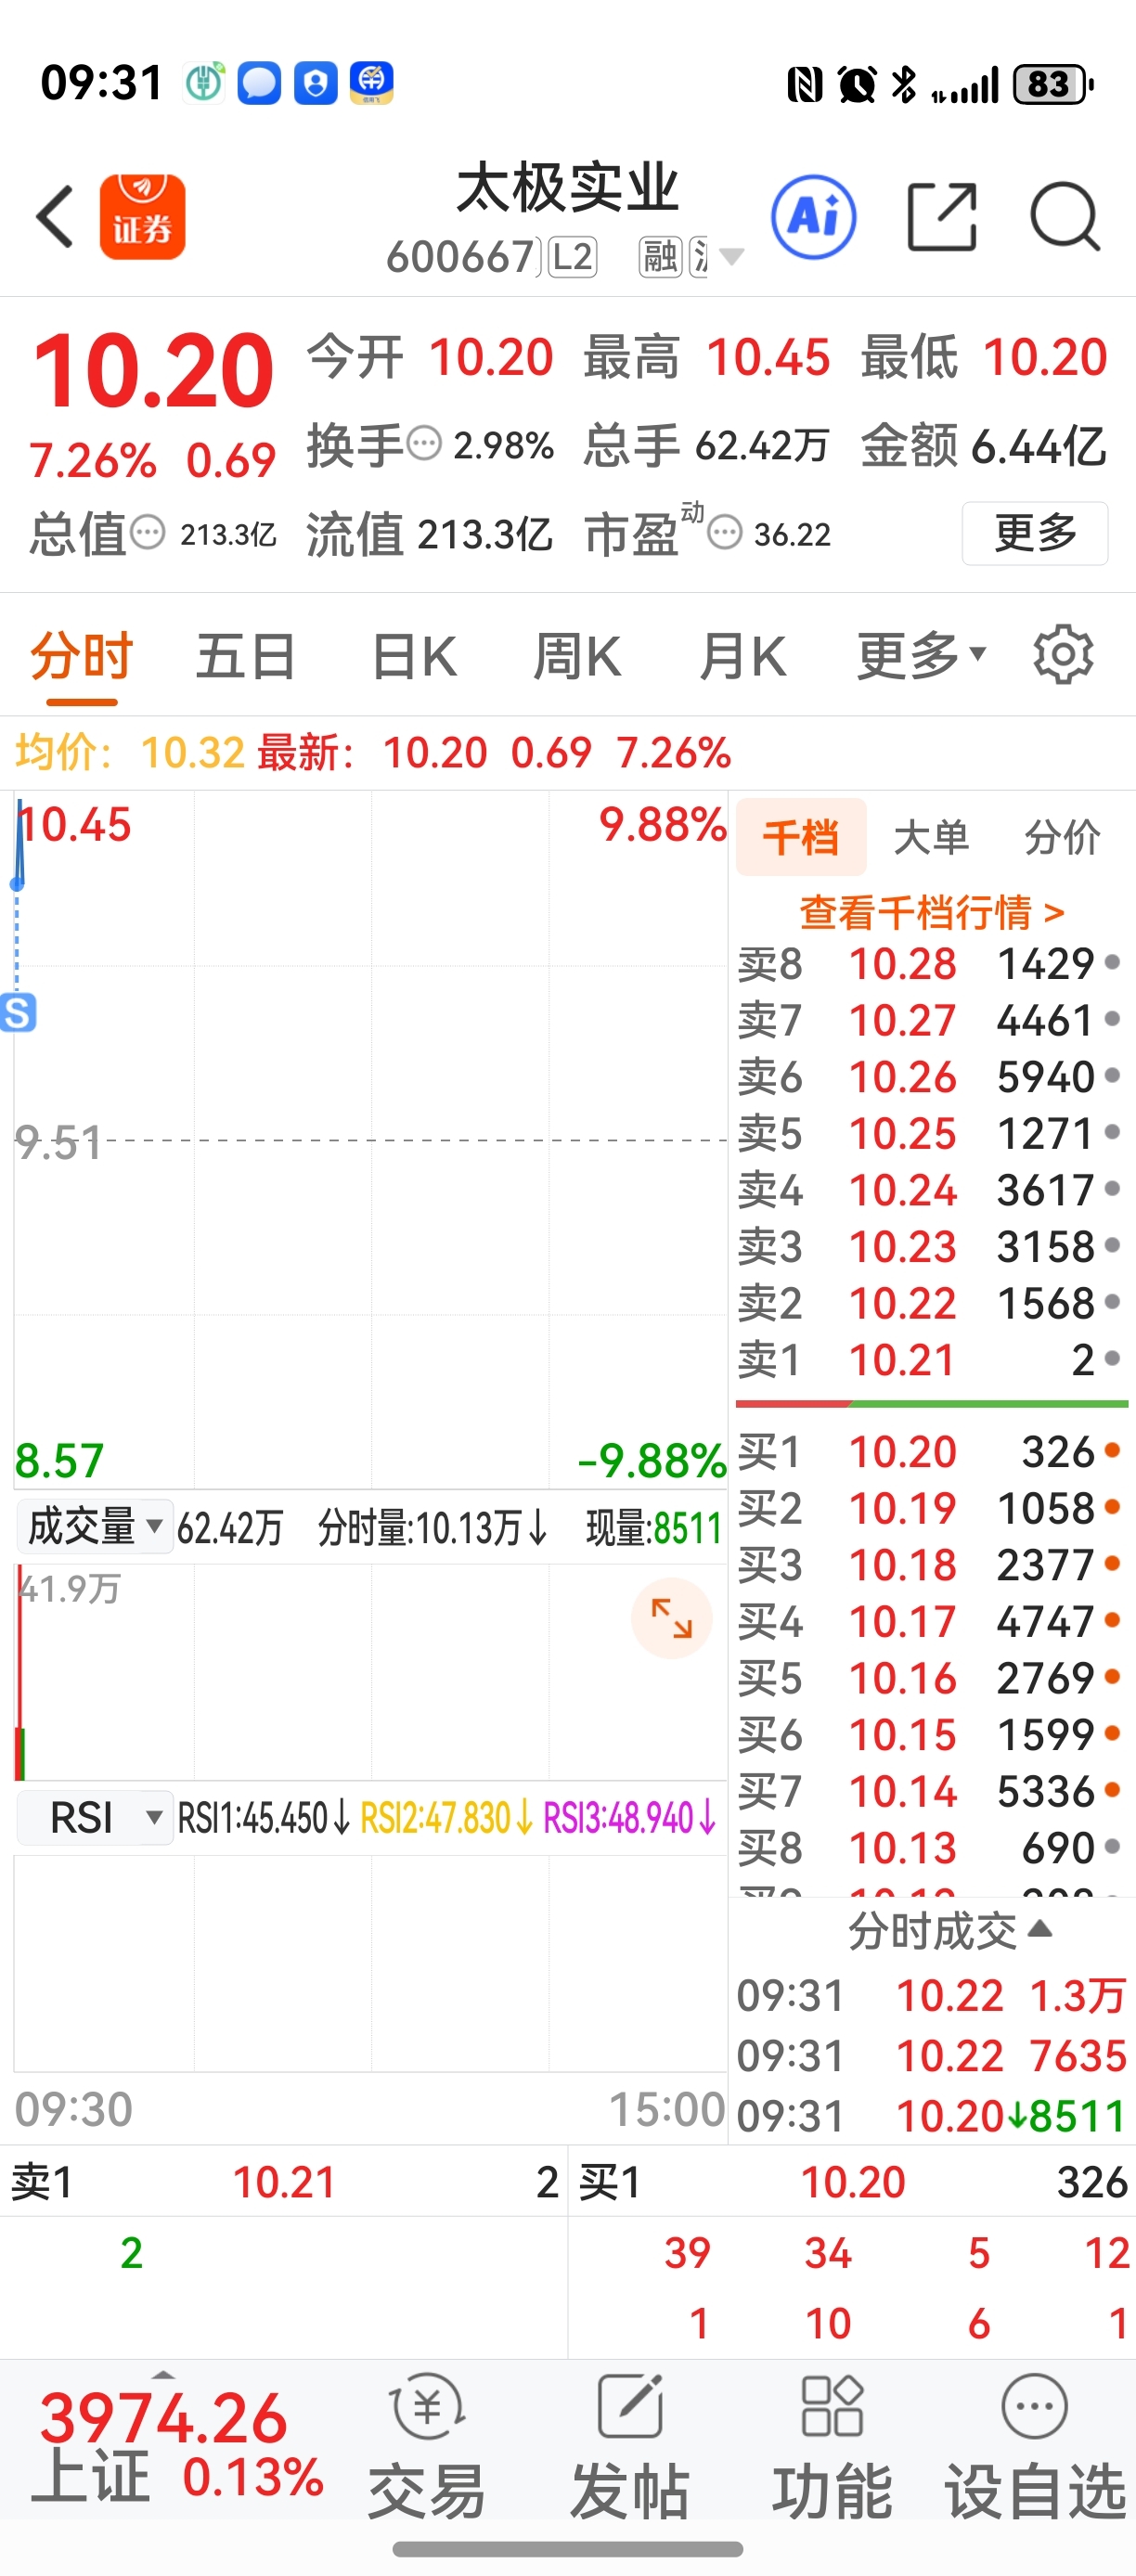Tap the intraday price chart area
This screenshot has height=2576, width=1136.
point(371,1140)
